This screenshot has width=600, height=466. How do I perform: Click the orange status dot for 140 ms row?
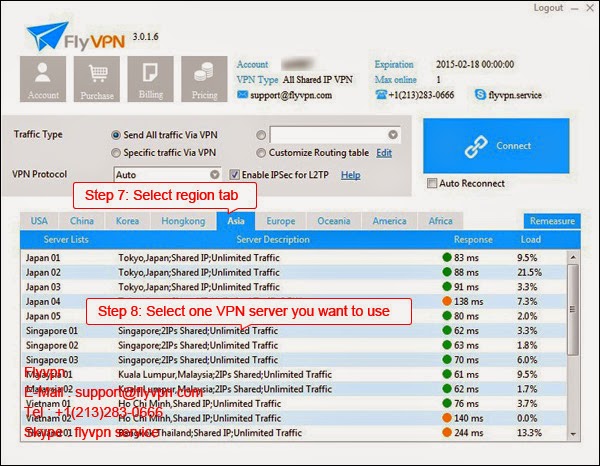click(x=447, y=418)
